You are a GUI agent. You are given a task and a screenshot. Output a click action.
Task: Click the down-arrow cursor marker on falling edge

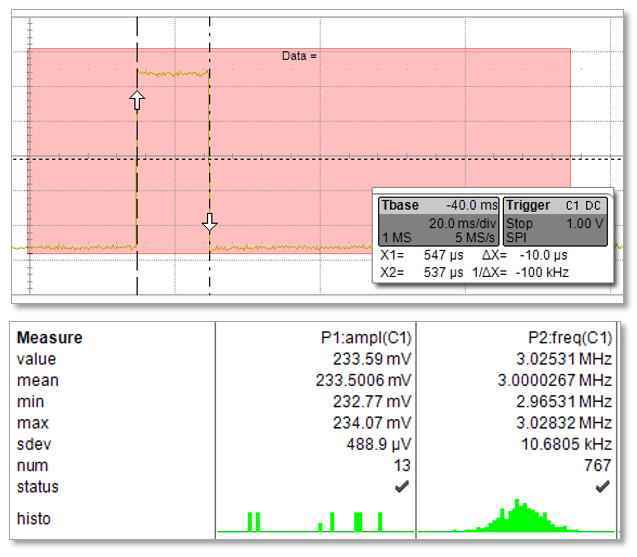click(x=210, y=222)
